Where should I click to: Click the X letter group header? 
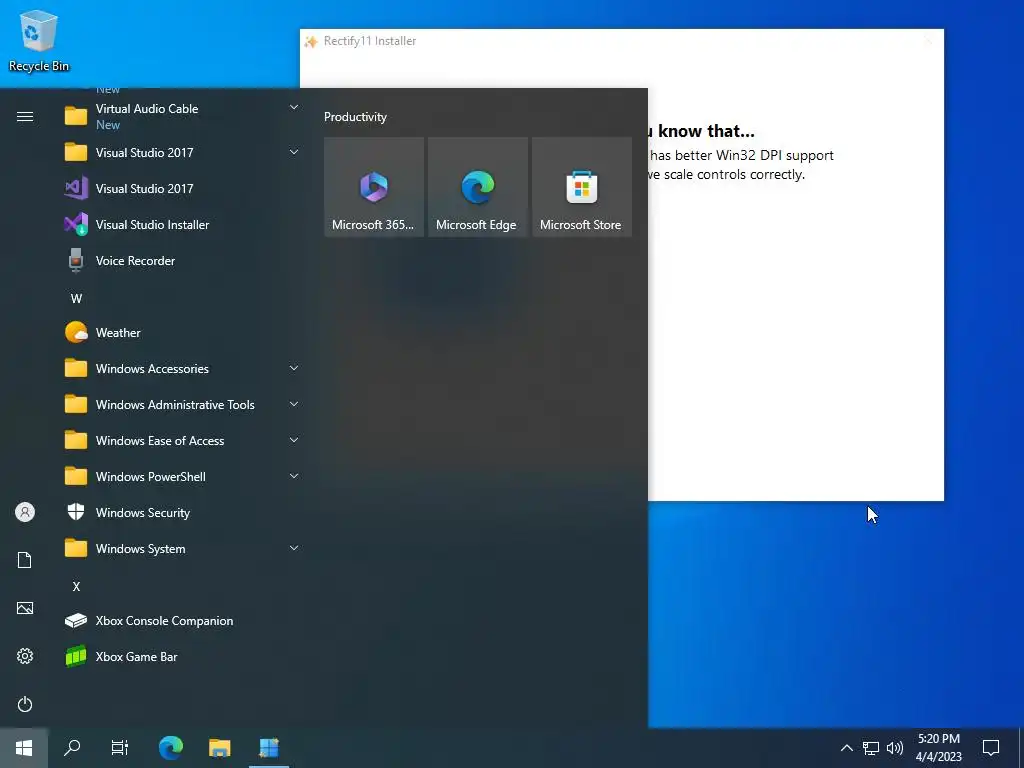point(76,586)
